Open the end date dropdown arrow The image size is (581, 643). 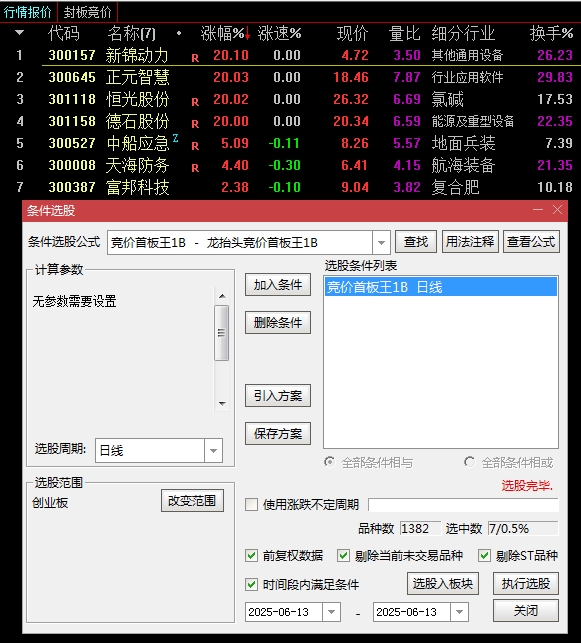459,612
